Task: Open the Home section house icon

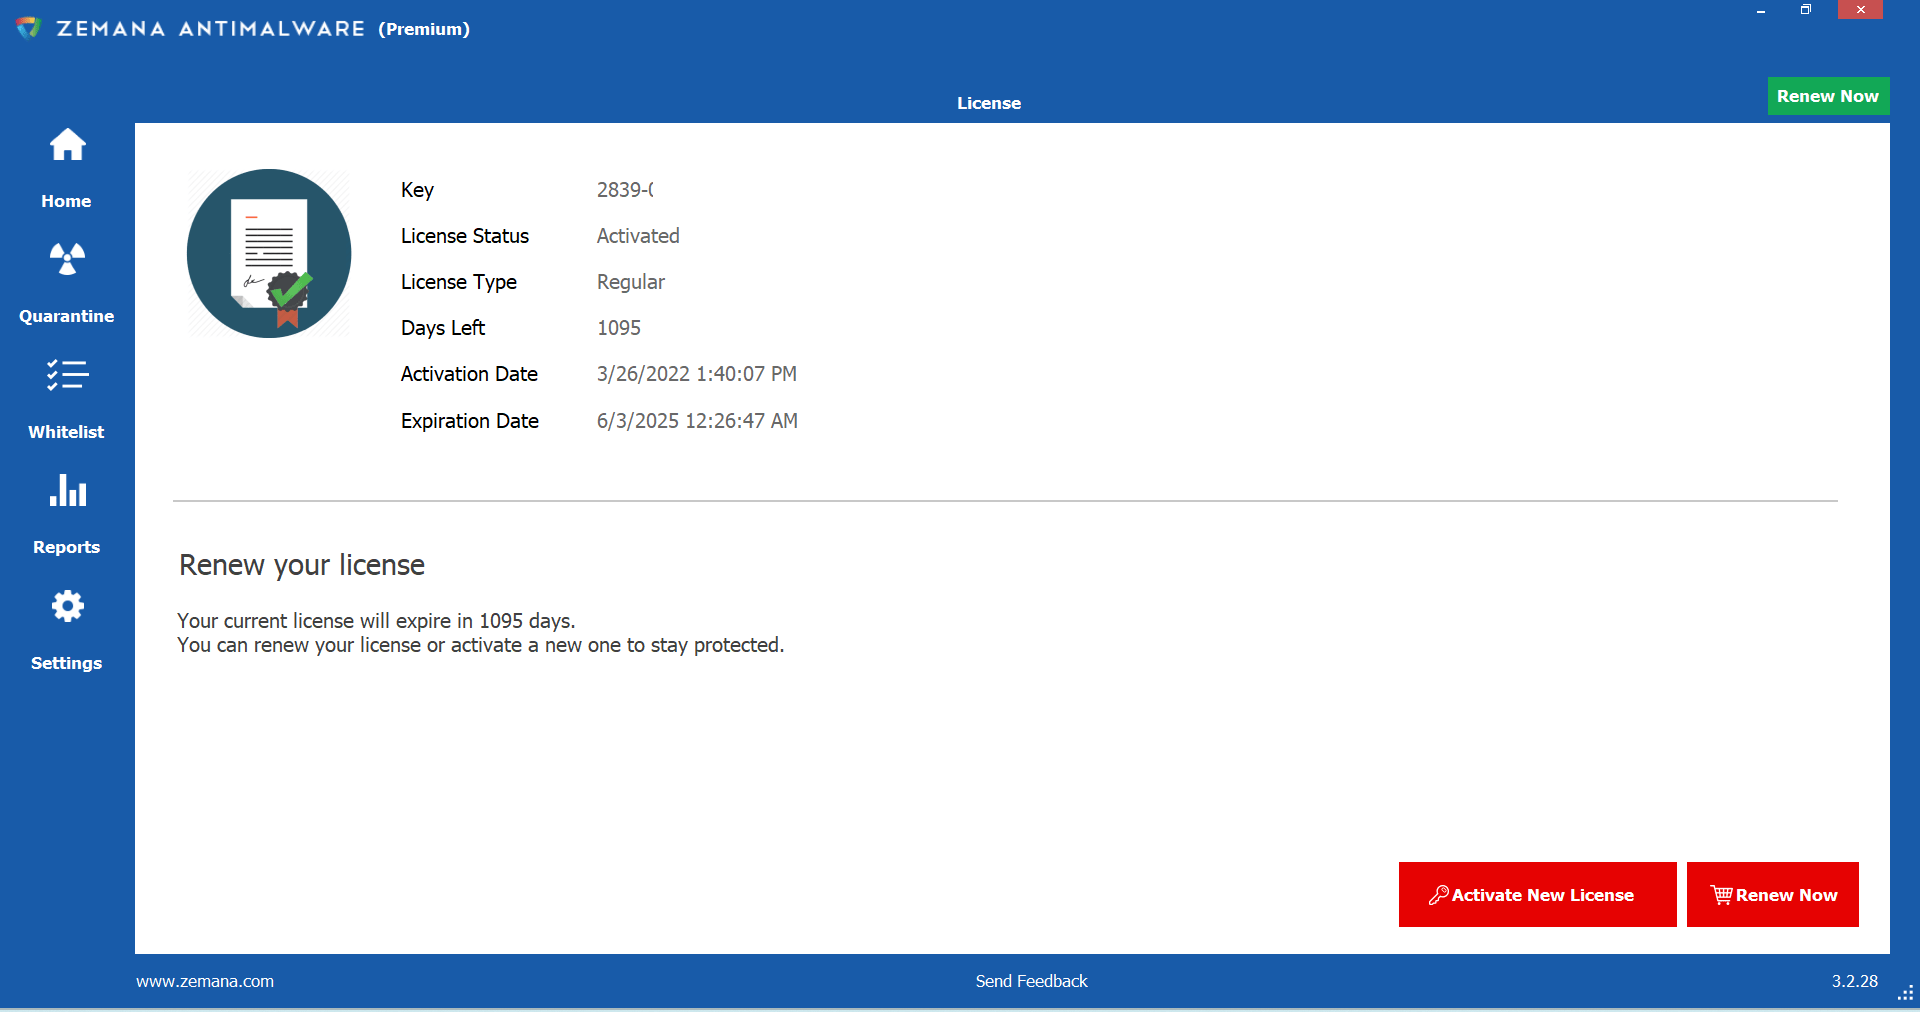Action: pyautogui.click(x=68, y=145)
